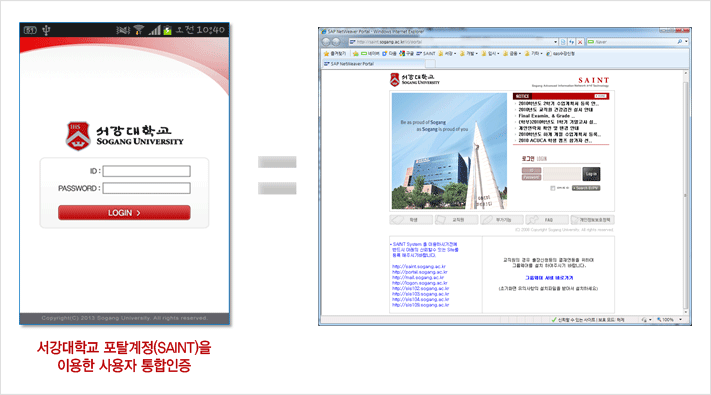The image size is (711, 395).
Task: Toggle the save ID checkbox below login
Action: point(552,188)
